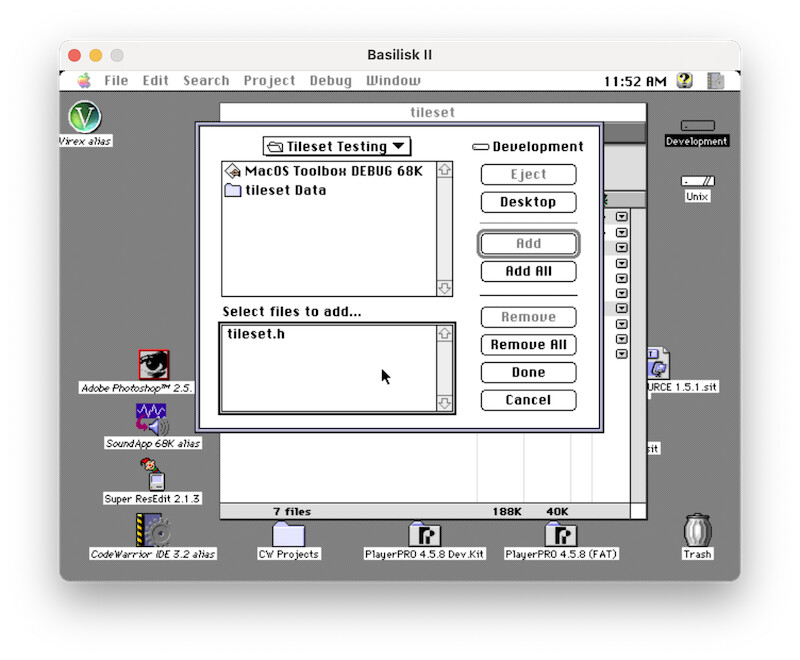Click the Add All button
The height and width of the screenshot is (660, 800).
click(528, 271)
